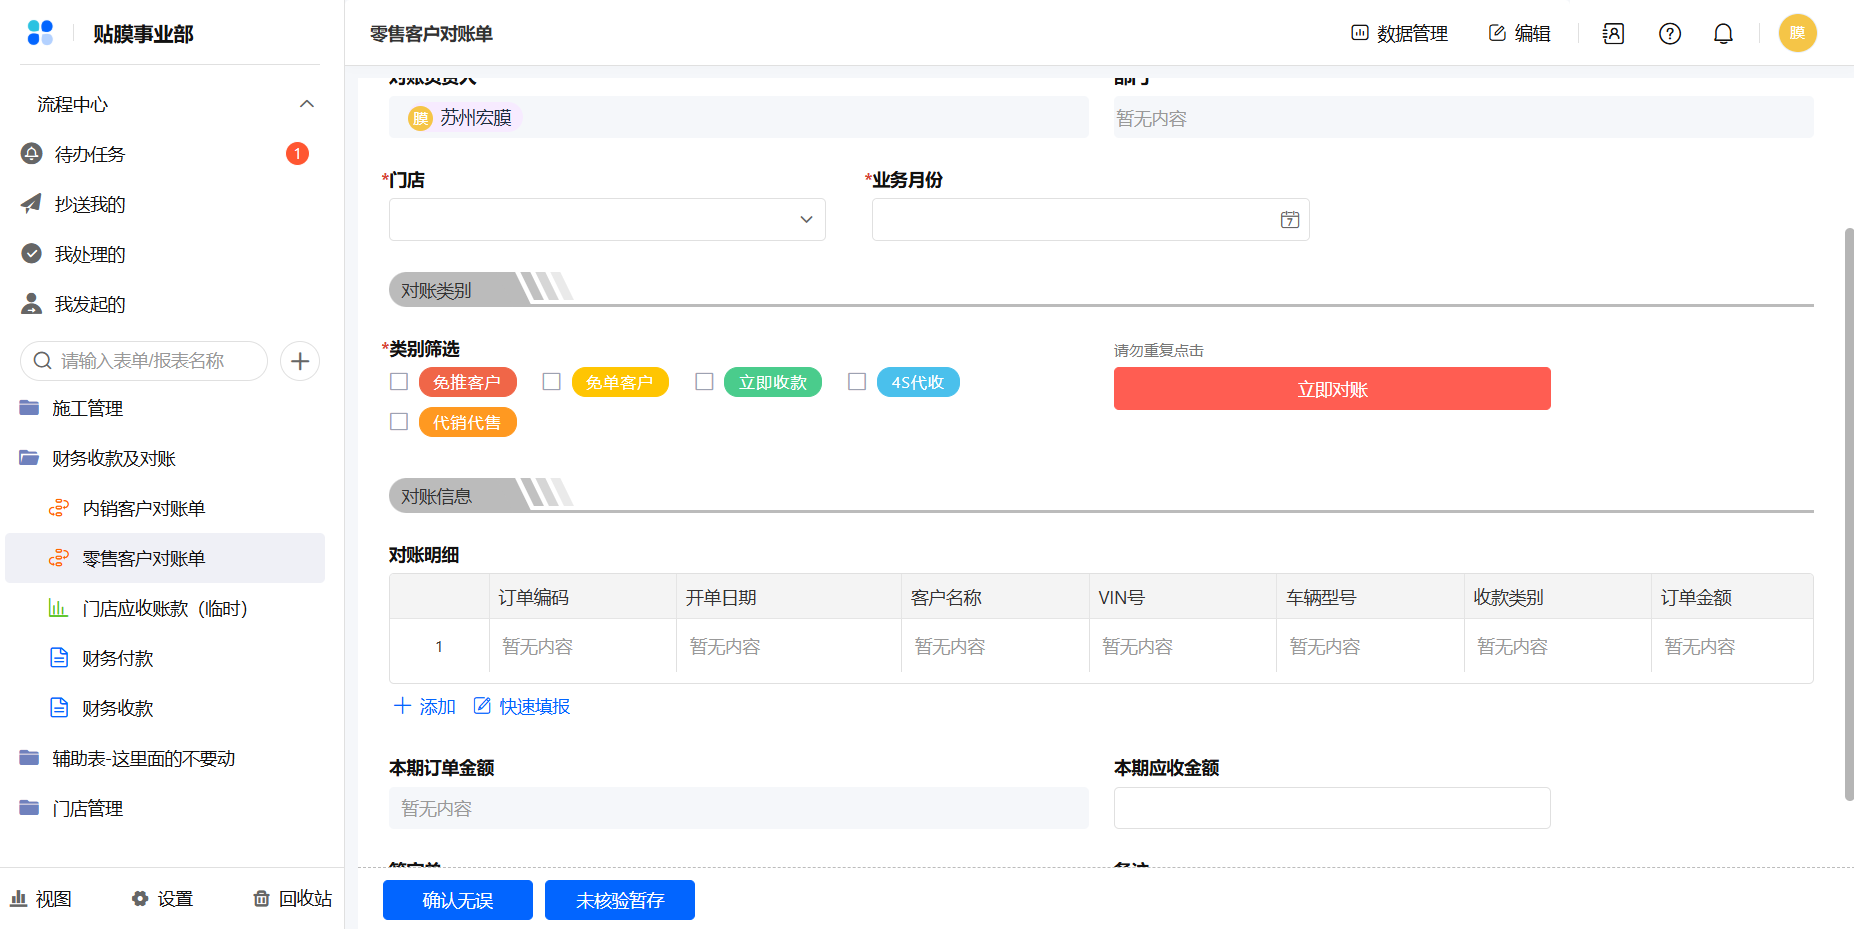Check the 4S代收 checkbox

[x=857, y=382]
